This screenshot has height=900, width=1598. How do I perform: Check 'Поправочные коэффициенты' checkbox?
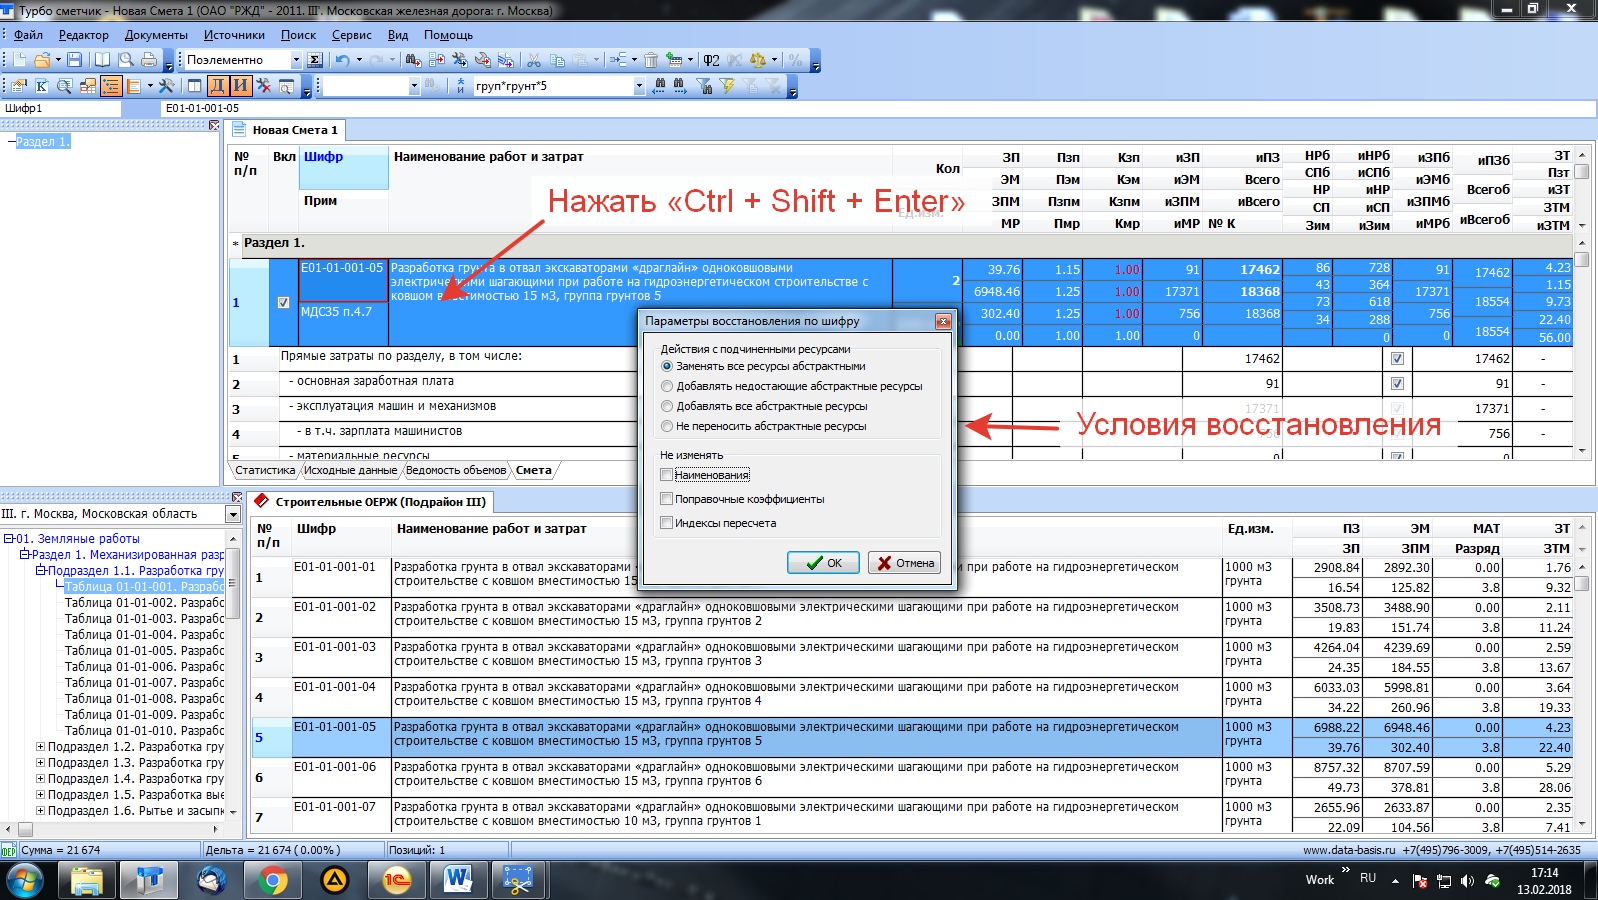666,499
